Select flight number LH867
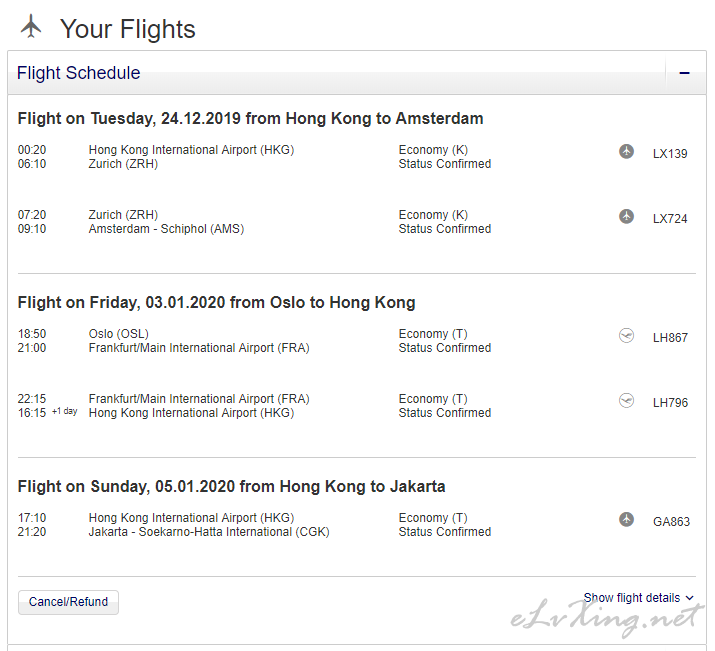 point(670,338)
